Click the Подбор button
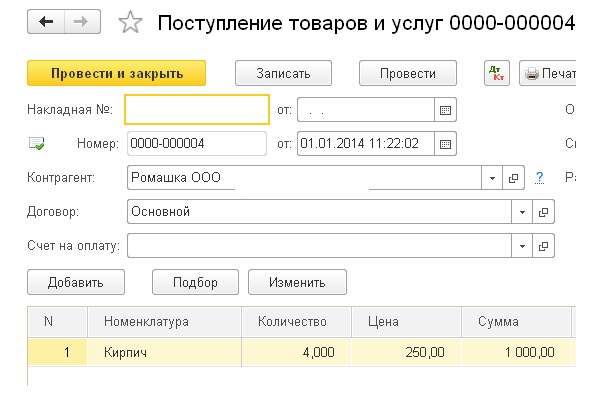The height and width of the screenshot is (400, 593). pyautogui.click(x=195, y=282)
